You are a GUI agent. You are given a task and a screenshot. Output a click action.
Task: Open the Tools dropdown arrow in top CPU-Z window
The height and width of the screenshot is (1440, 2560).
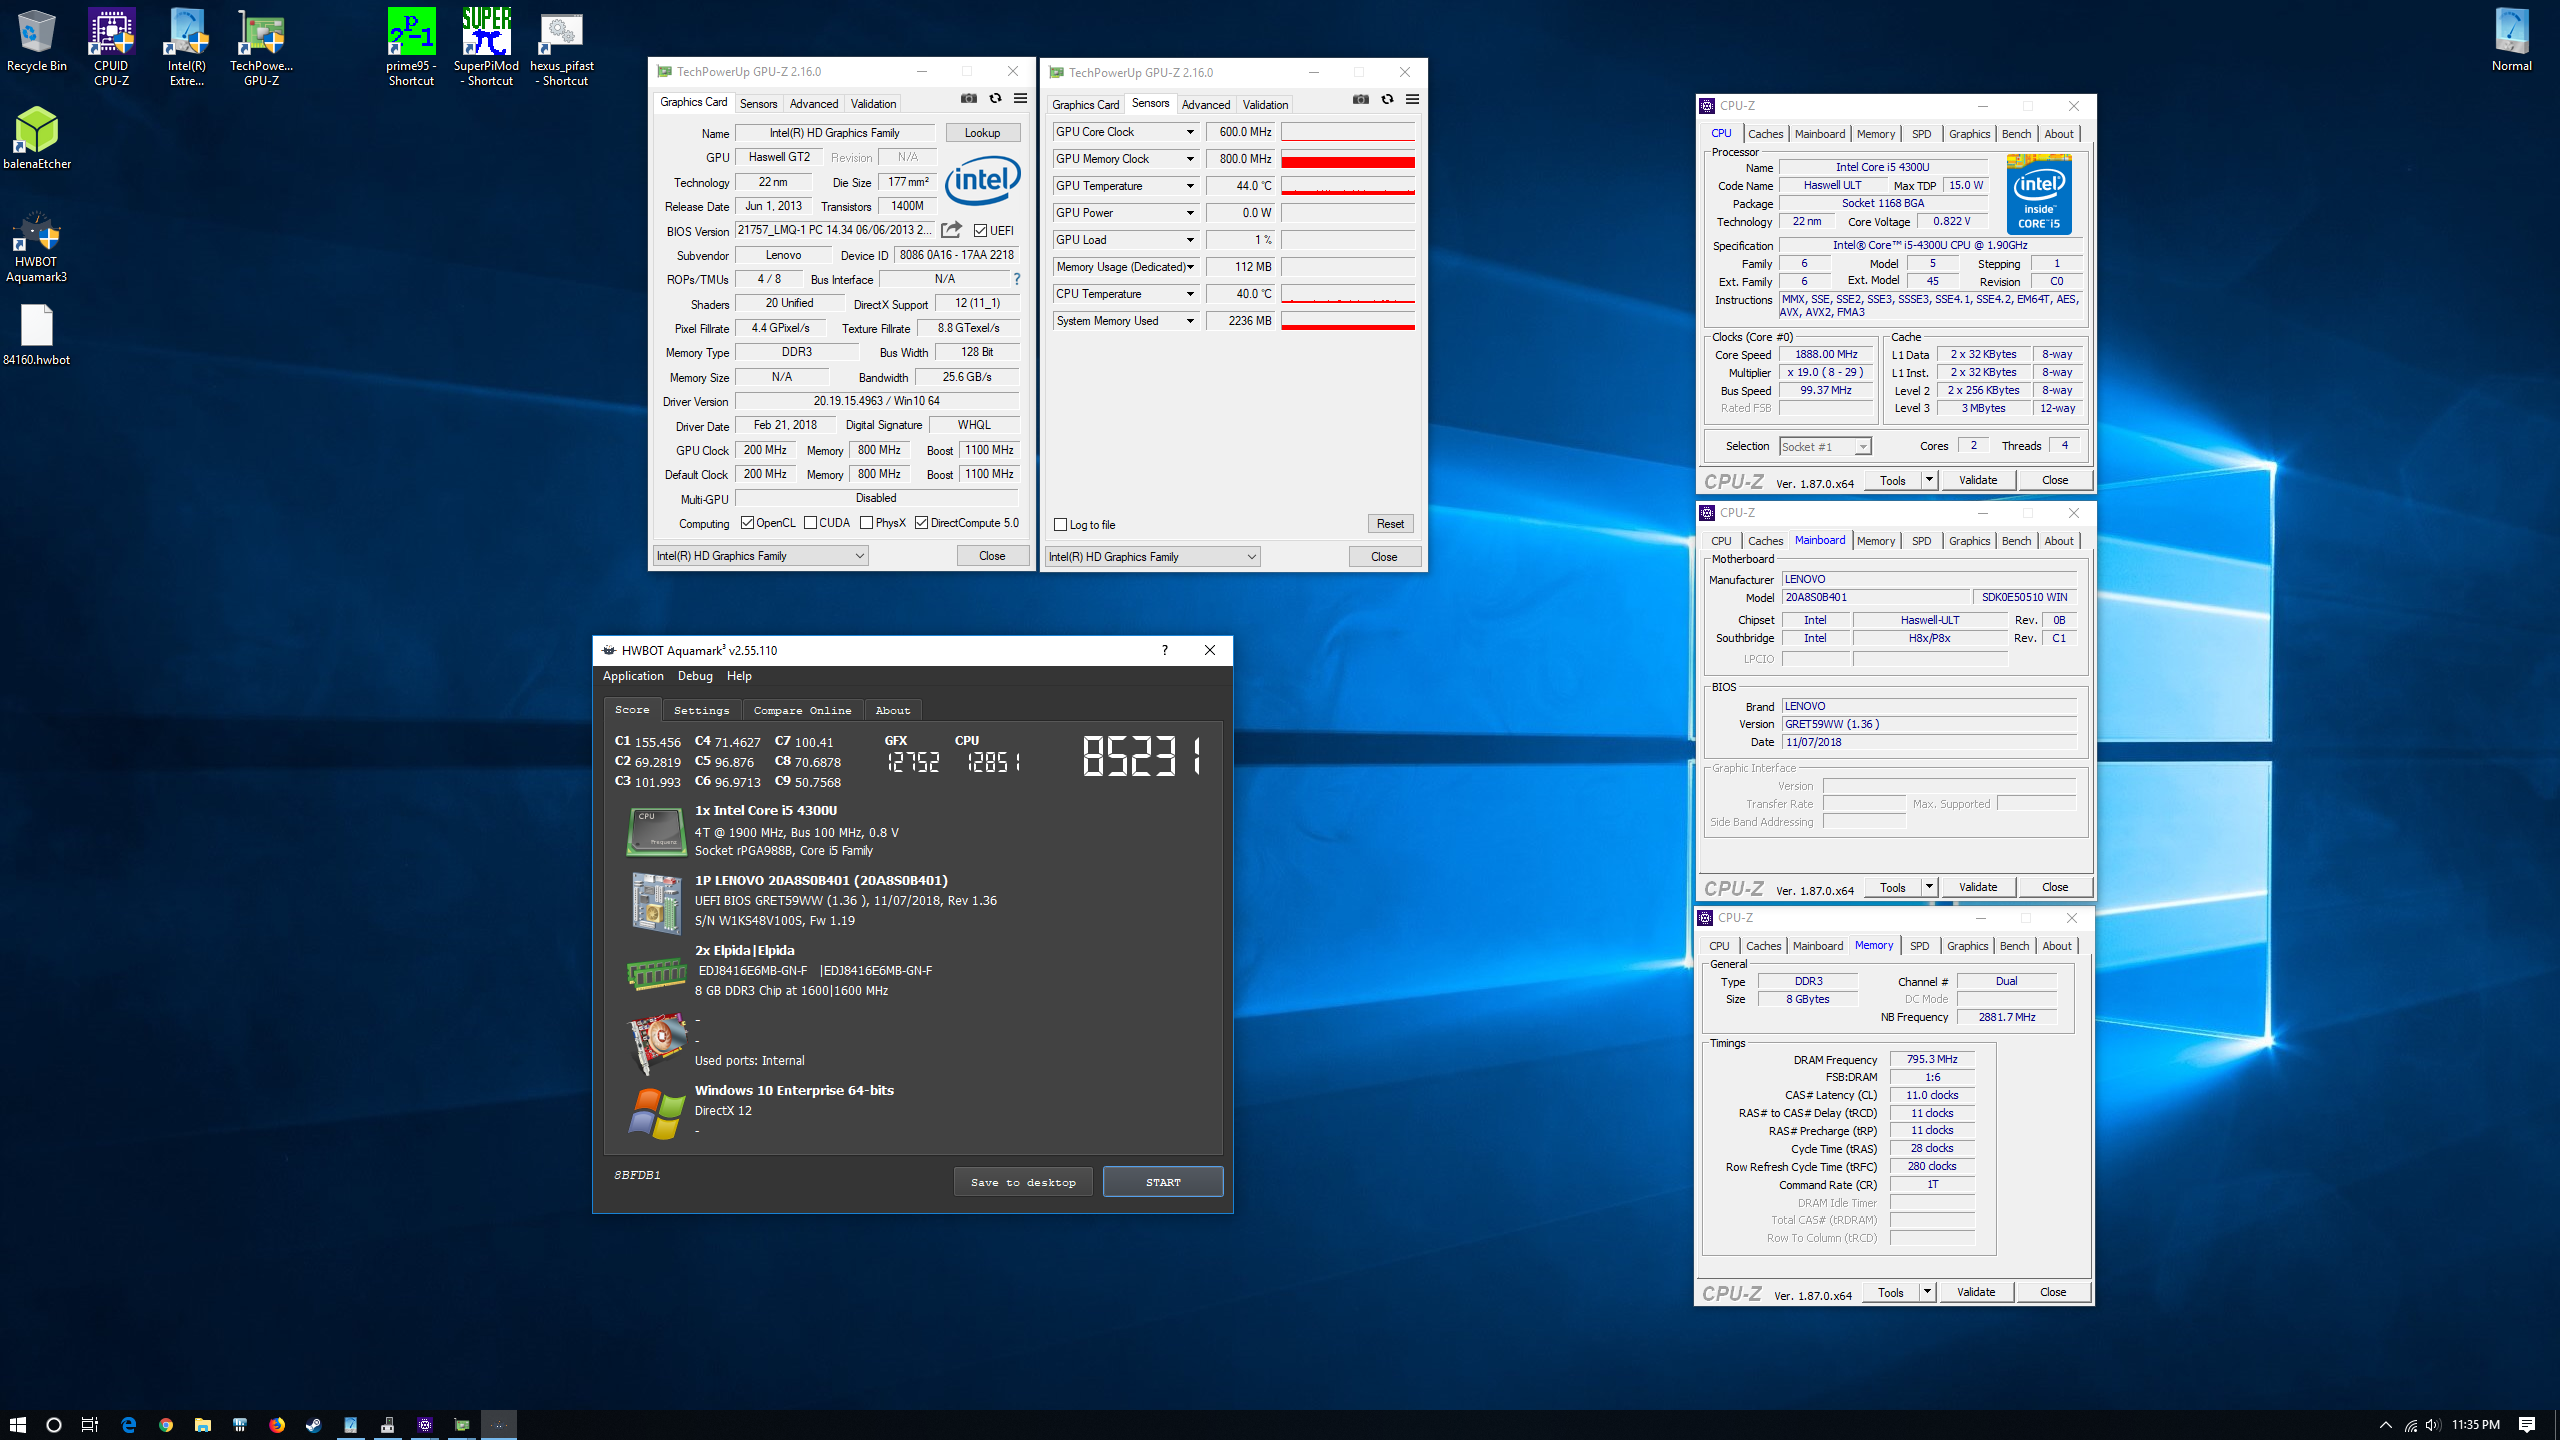click(x=1929, y=481)
